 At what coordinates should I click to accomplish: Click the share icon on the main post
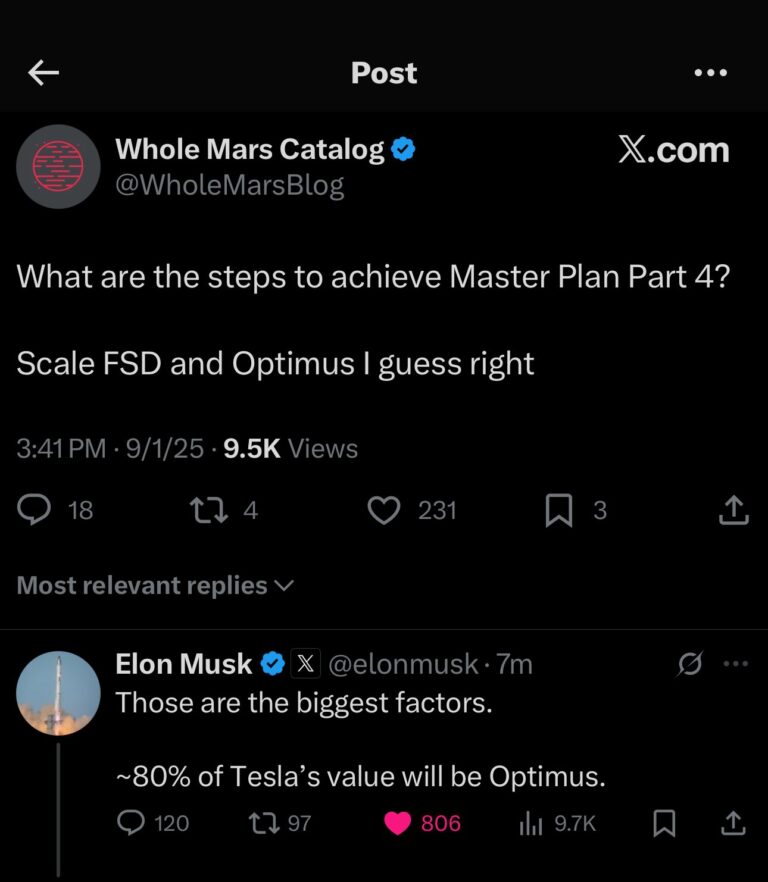coord(733,510)
